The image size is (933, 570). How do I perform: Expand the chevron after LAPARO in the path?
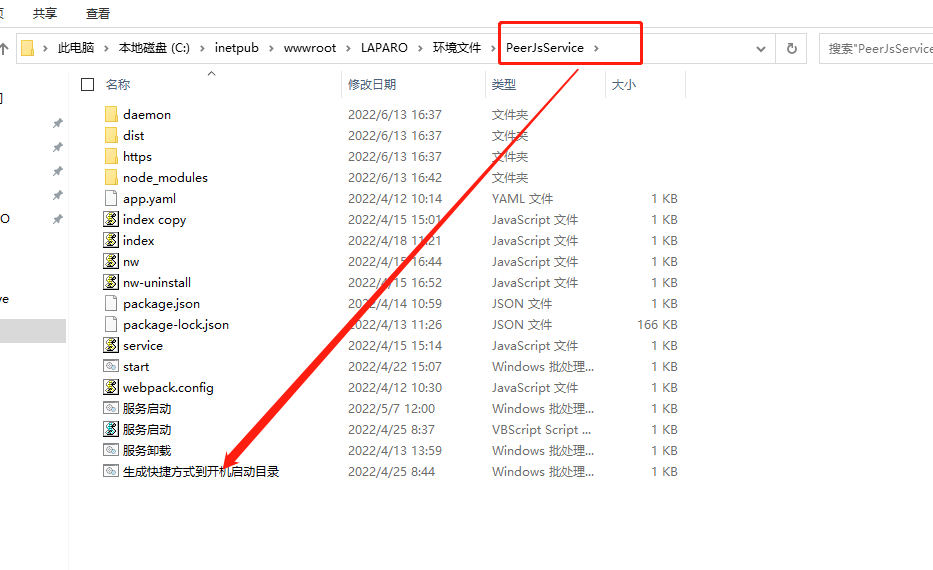pos(420,48)
